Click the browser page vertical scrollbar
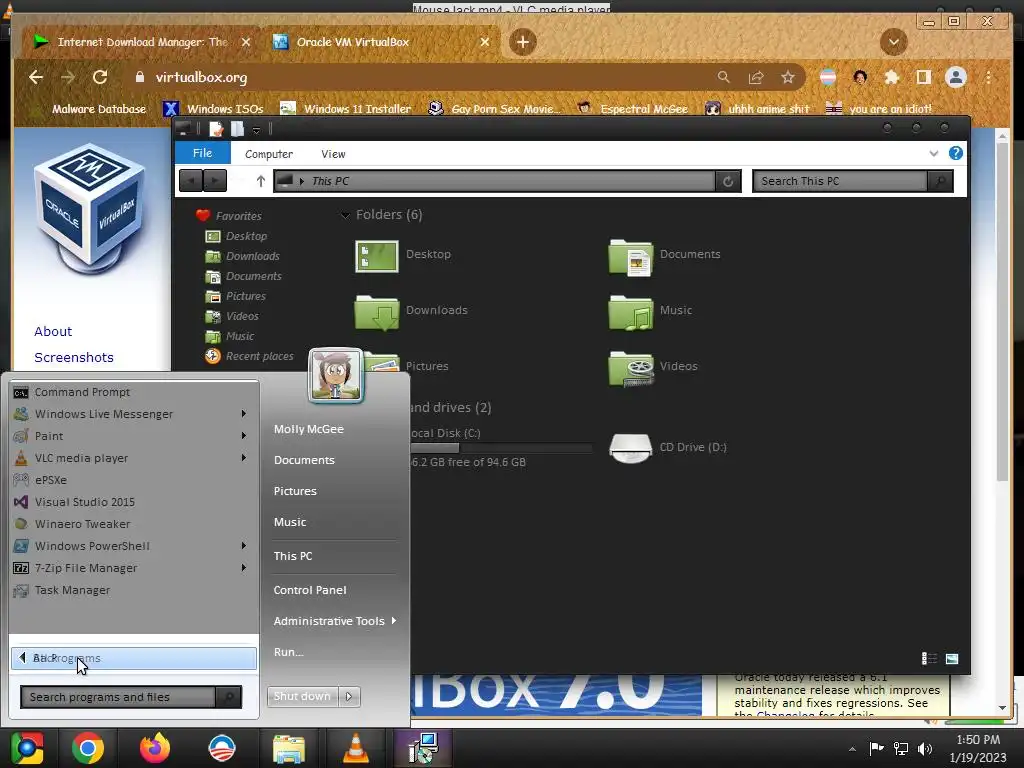 tap(1002, 312)
